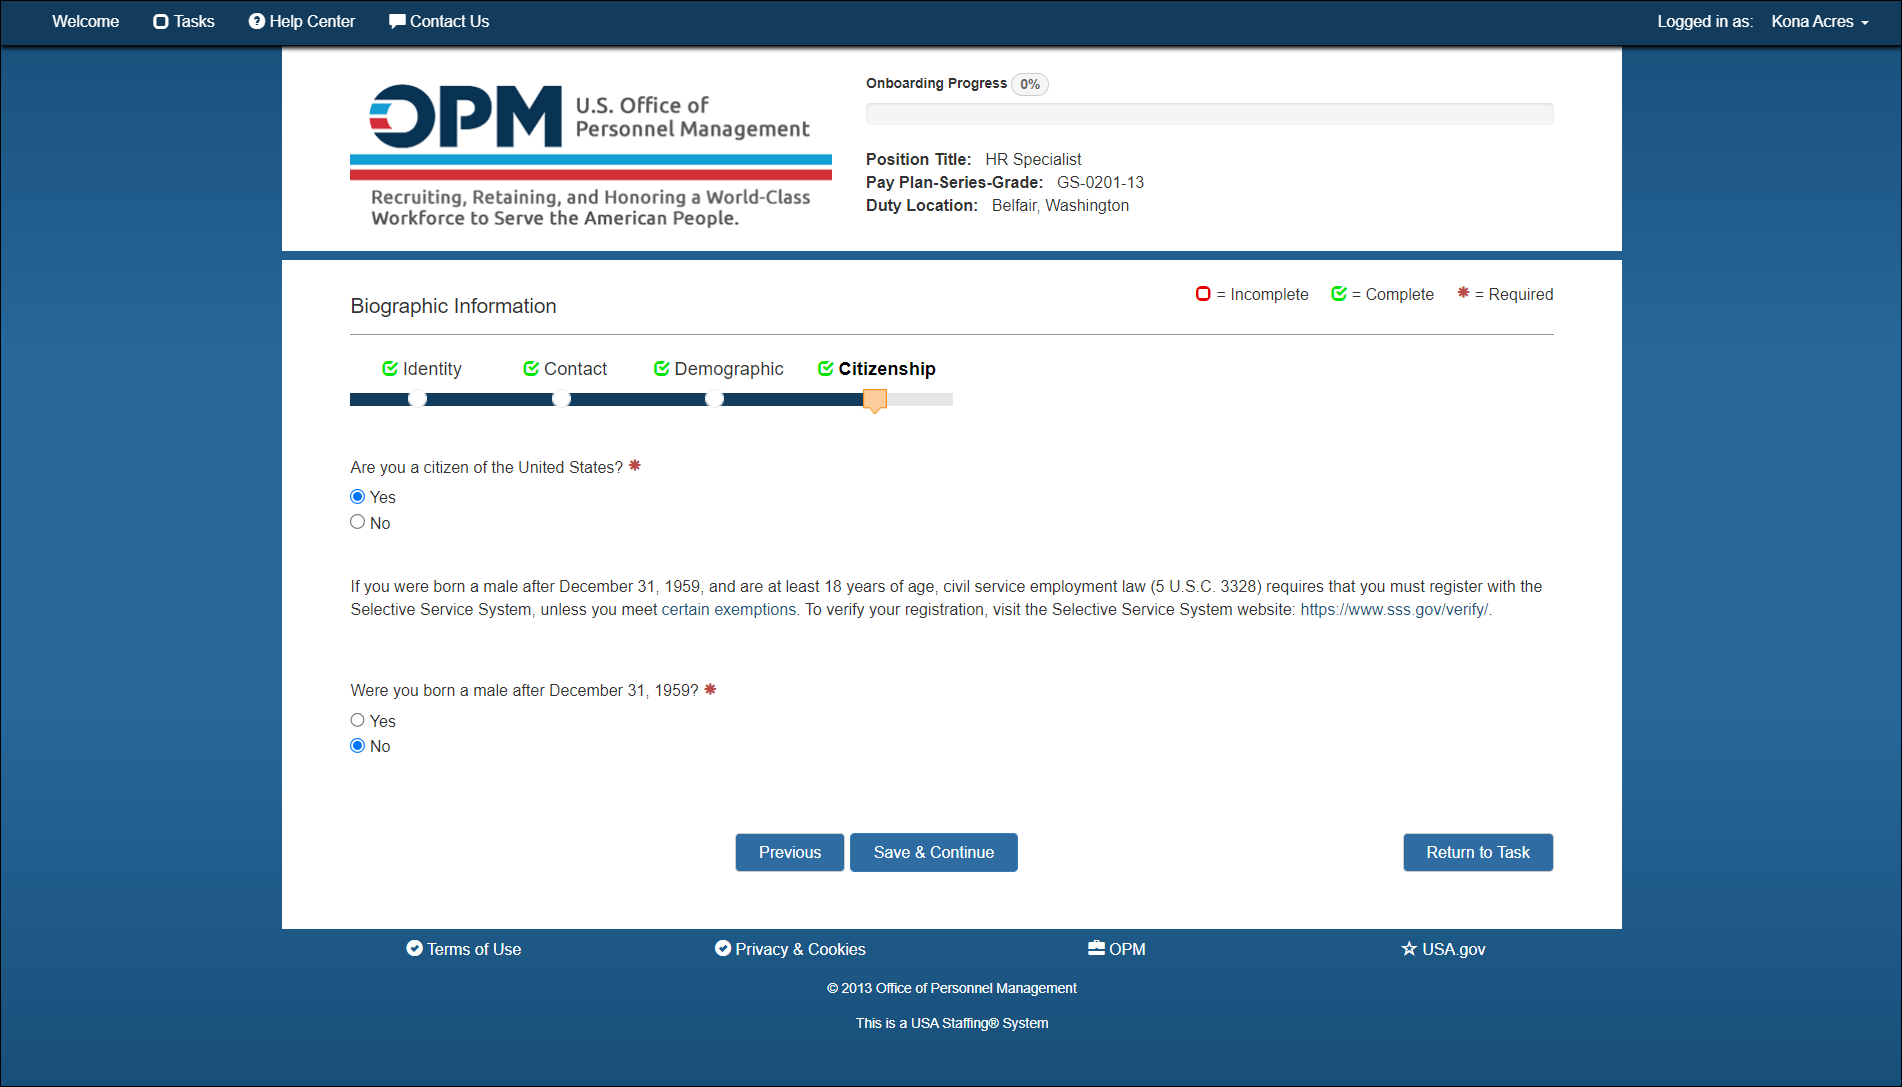Open the Welcome menu item

tap(86, 22)
